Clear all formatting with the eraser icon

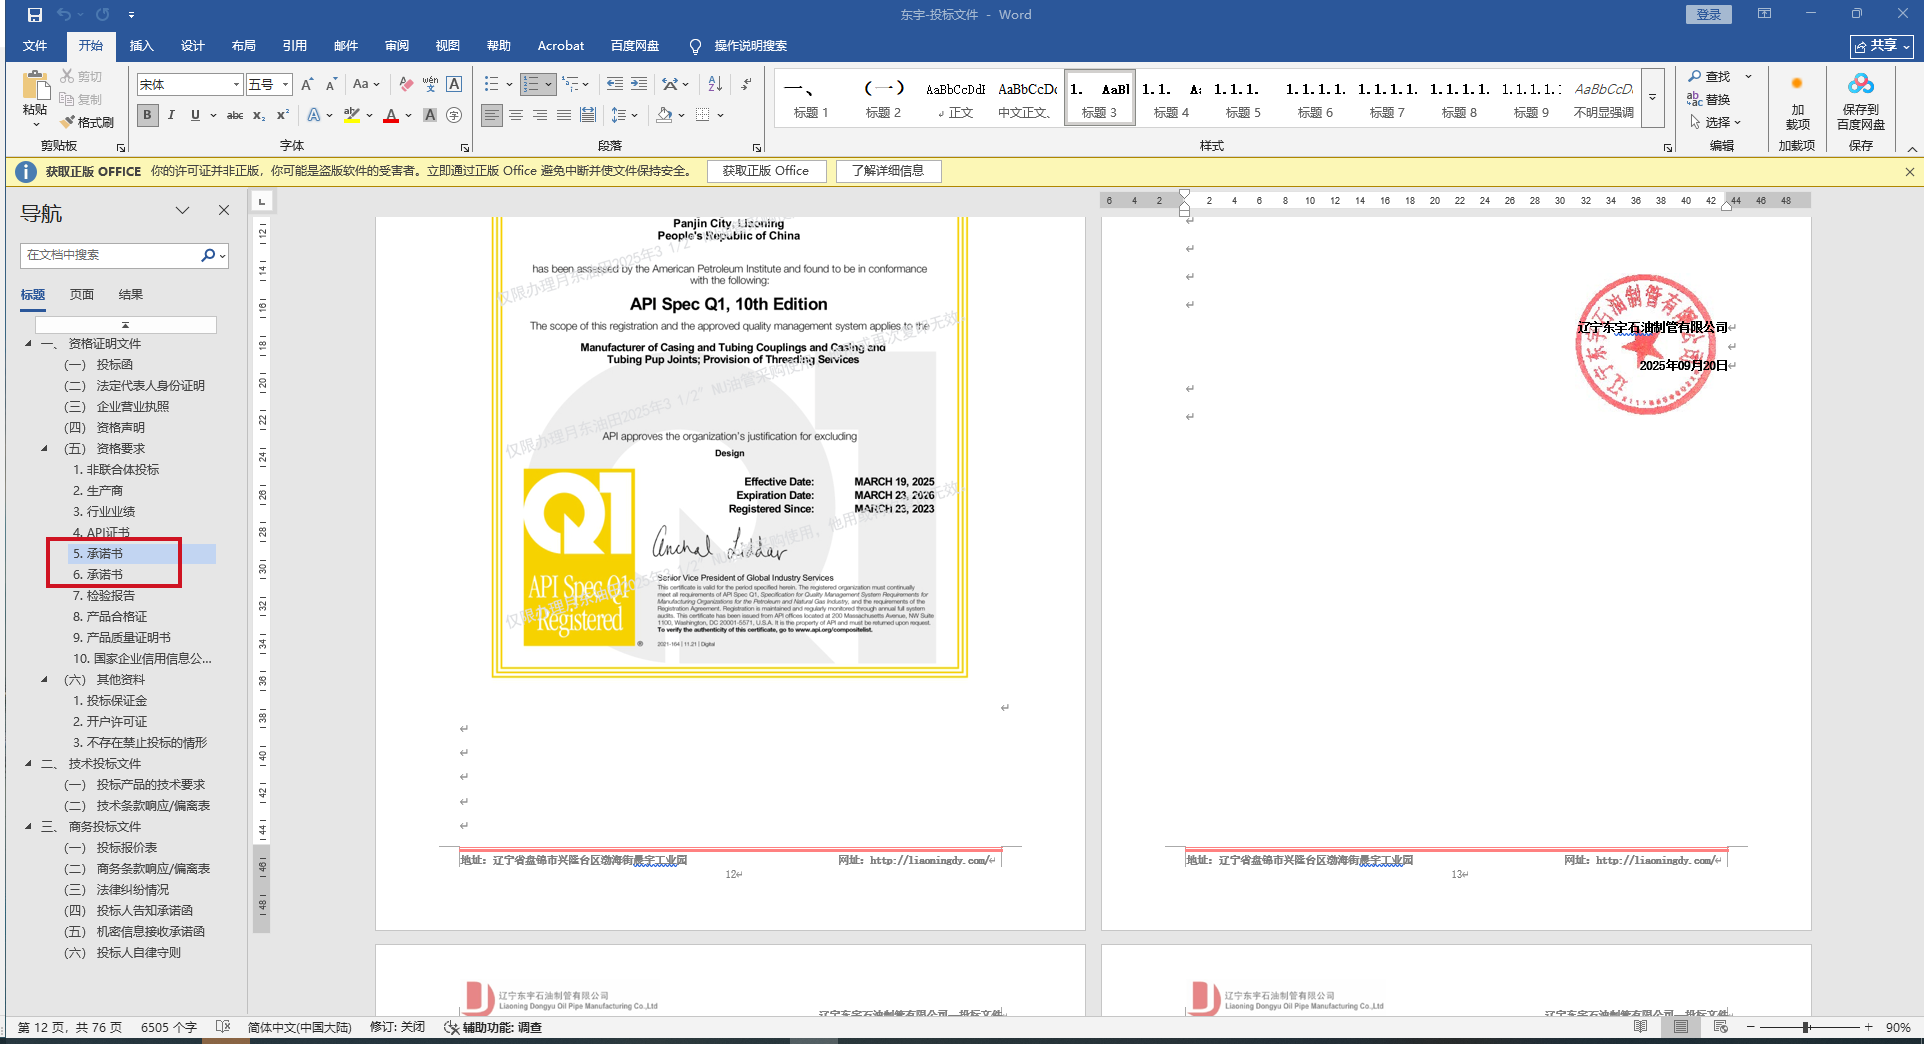click(405, 85)
